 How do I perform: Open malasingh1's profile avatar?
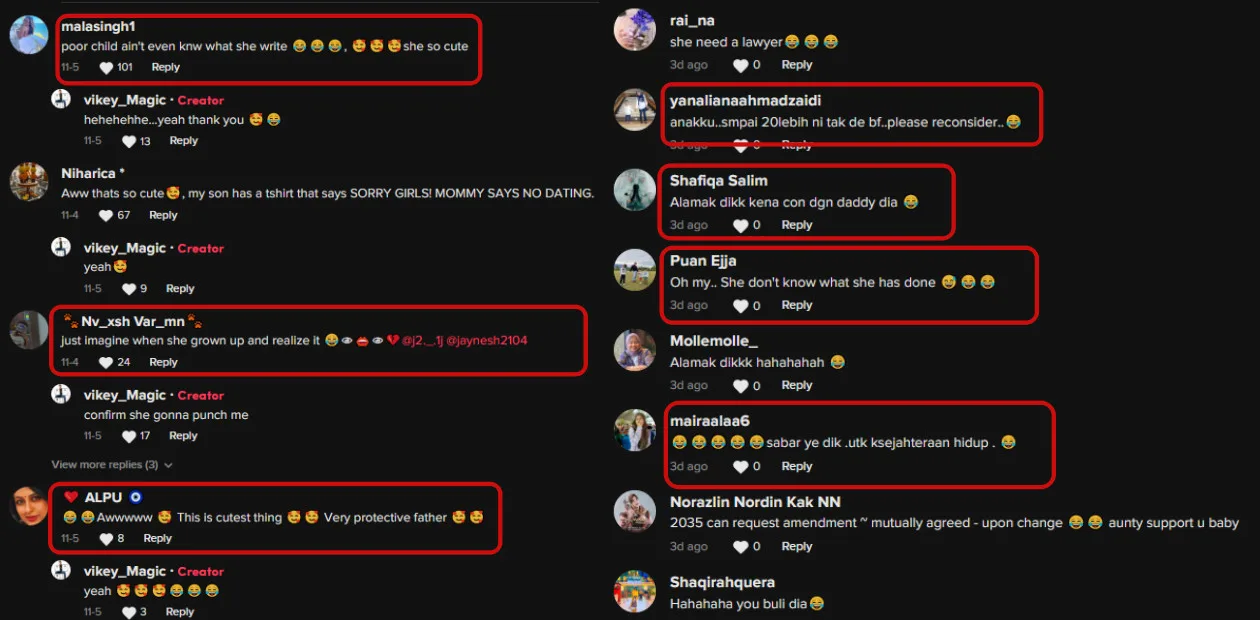[x=29, y=35]
